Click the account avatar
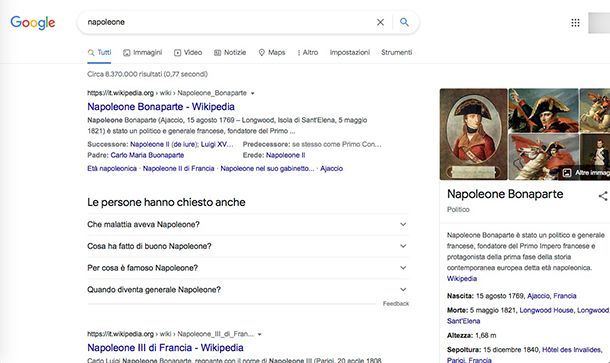The width and height of the screenshot is (610, 363). (599, 23)
